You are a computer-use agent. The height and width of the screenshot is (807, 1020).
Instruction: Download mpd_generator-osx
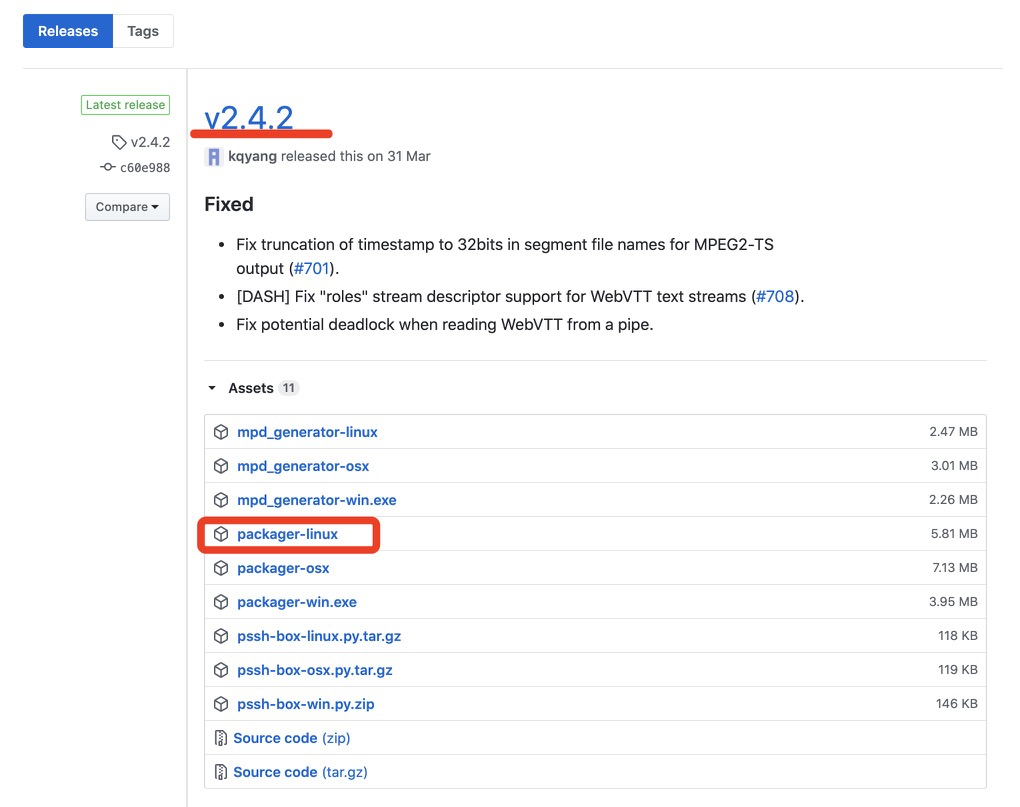(303, 466)
